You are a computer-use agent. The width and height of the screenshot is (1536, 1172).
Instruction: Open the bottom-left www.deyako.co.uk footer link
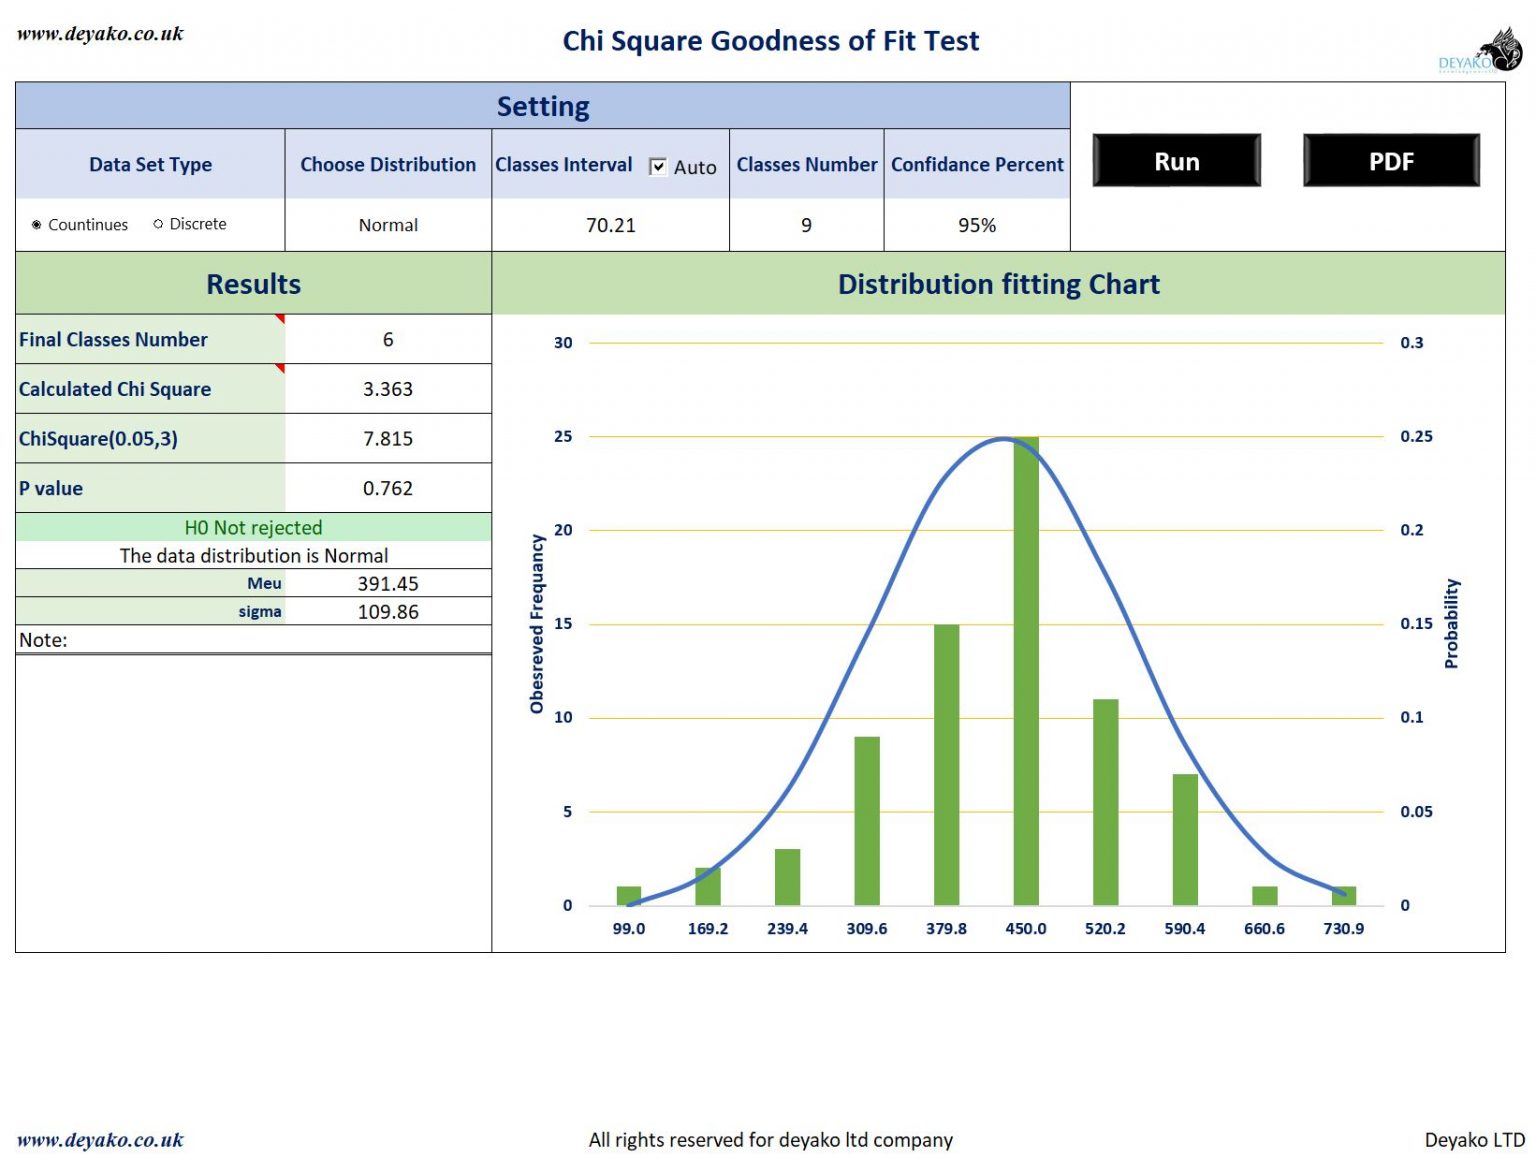coord(100,1140)
